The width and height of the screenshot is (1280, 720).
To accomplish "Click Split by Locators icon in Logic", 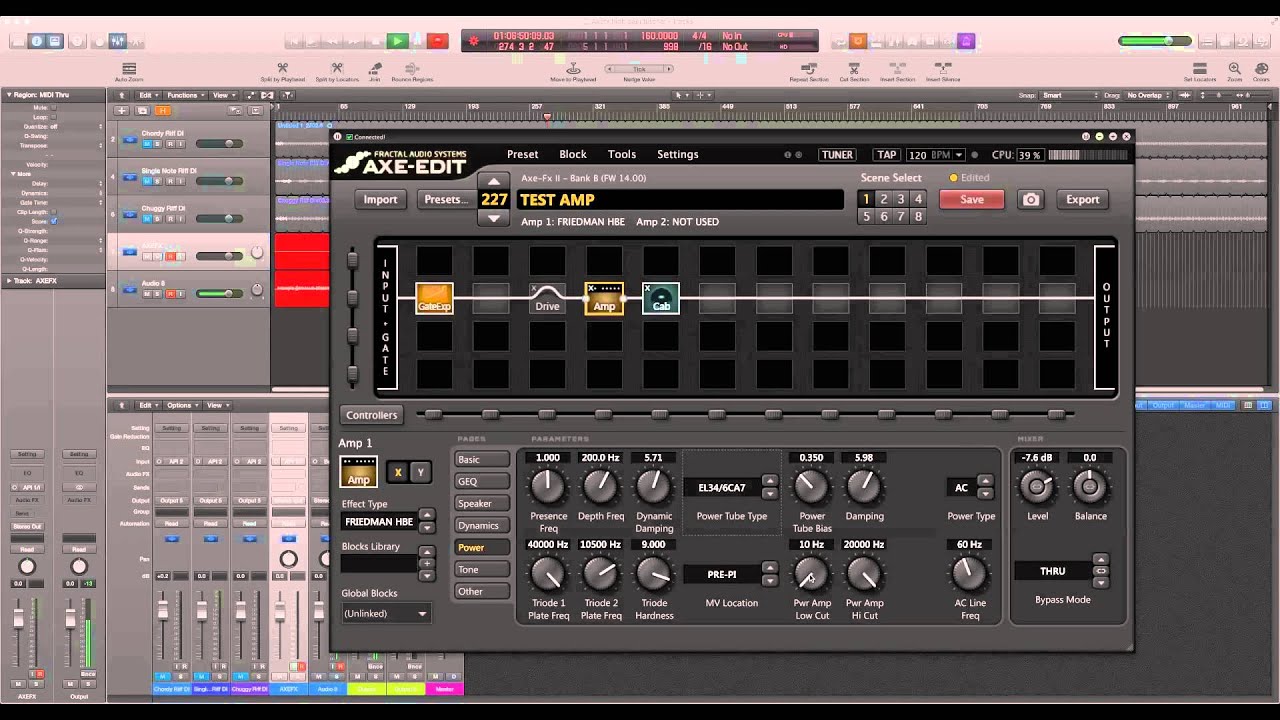I will point(337,69).
